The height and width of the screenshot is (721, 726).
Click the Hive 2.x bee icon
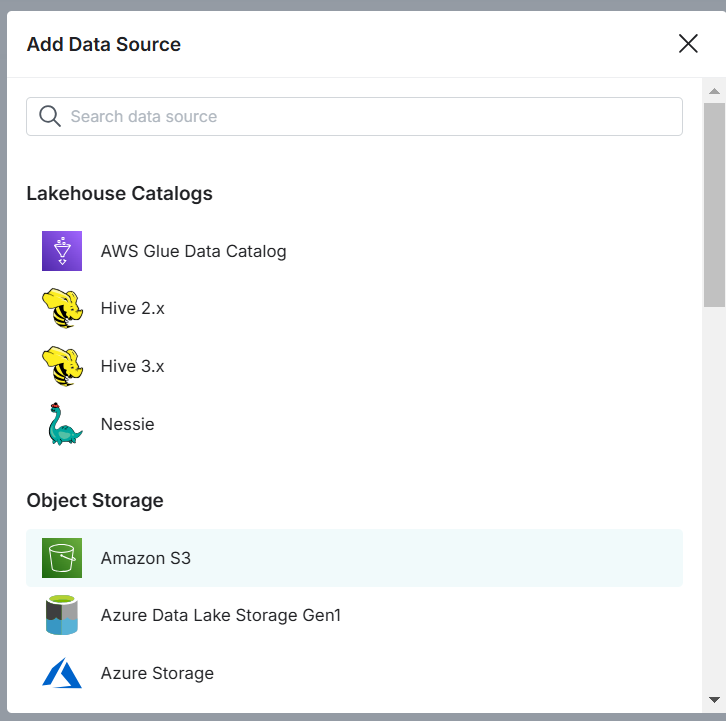coord(62,309)
